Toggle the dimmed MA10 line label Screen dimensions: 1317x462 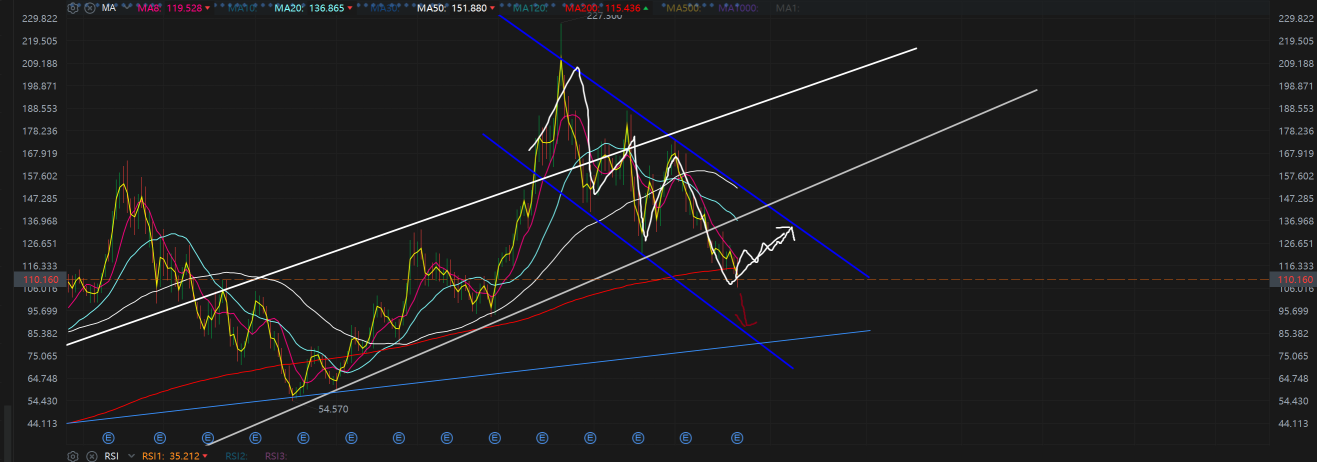tap(242, 8)
